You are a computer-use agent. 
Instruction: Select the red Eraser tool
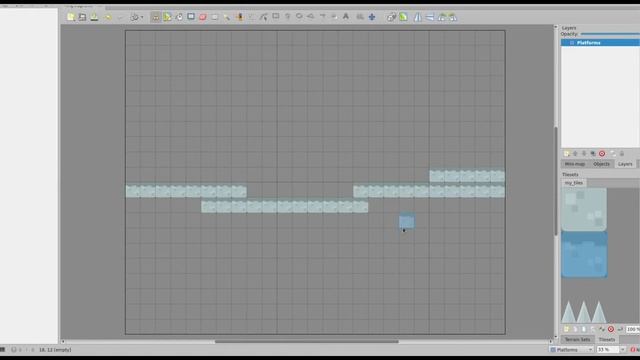pyautogui.click(x=203, y=17)
